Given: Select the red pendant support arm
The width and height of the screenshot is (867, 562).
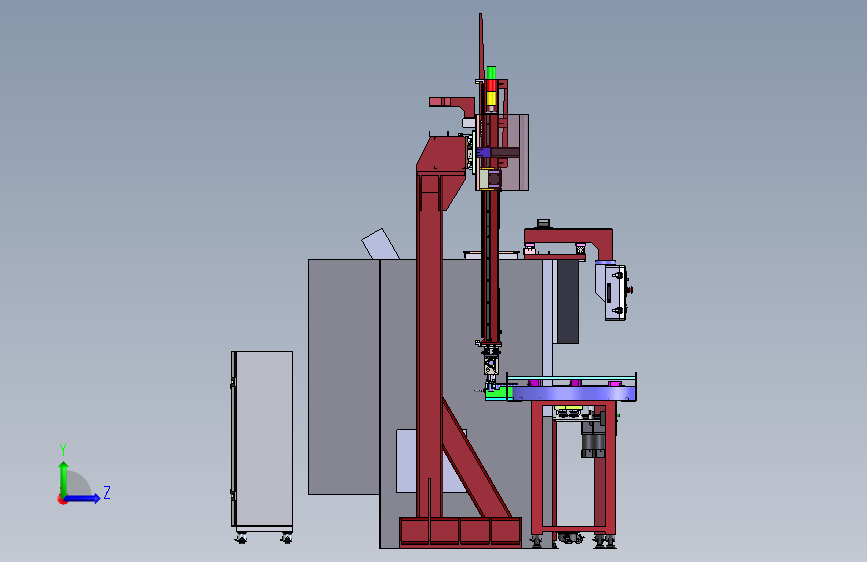Looking at the screenshot, I should [x=570, y=242].
